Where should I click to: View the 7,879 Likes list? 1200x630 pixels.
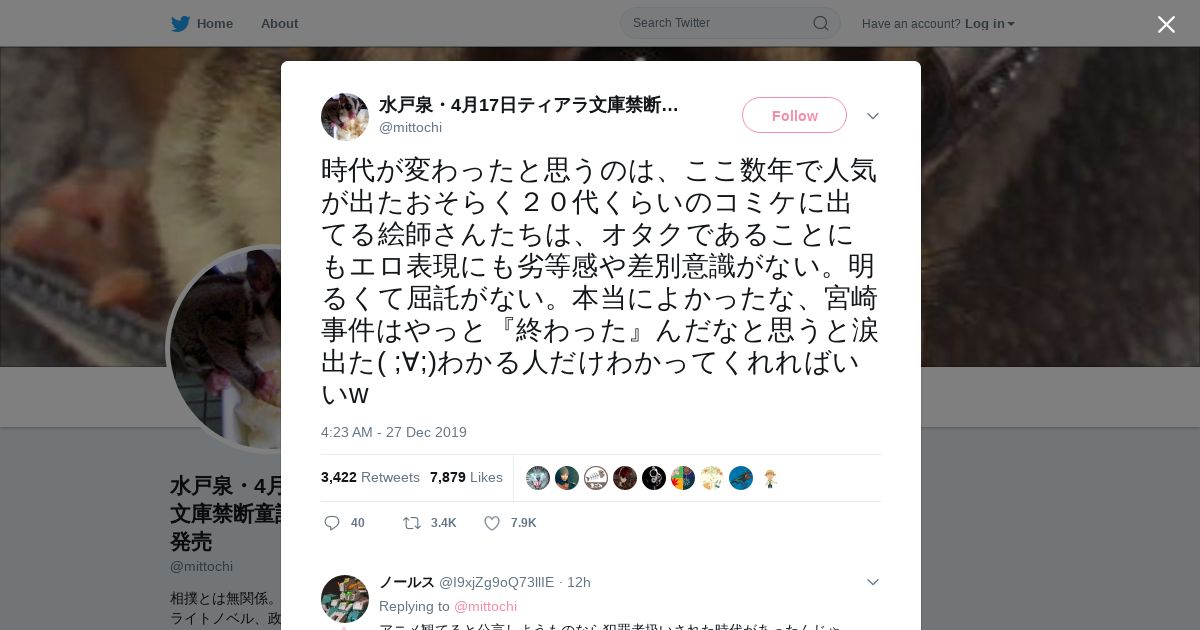(466, 477)
